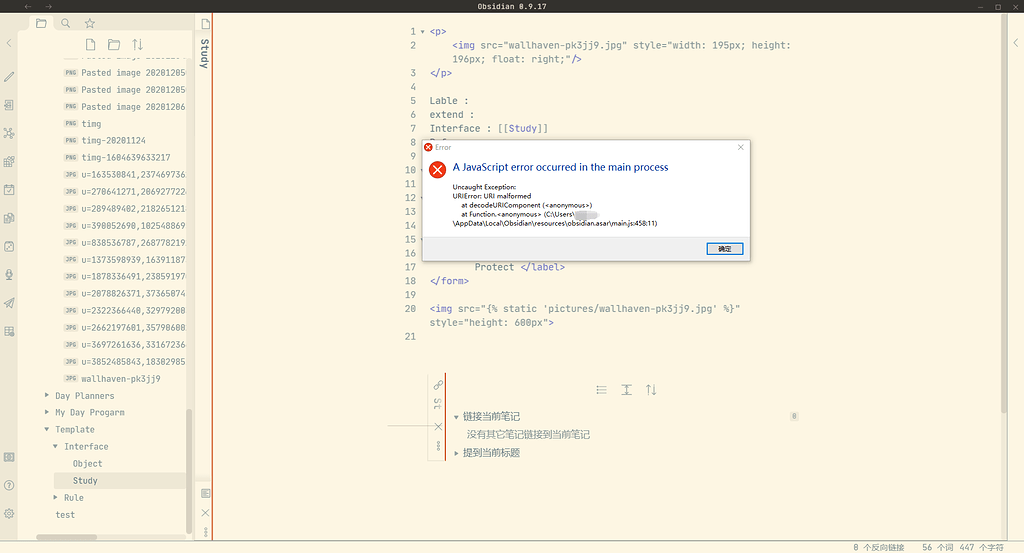Open the wallhaven-pk3jj9 image file
Screen dimensions: 1024x553
120,379
